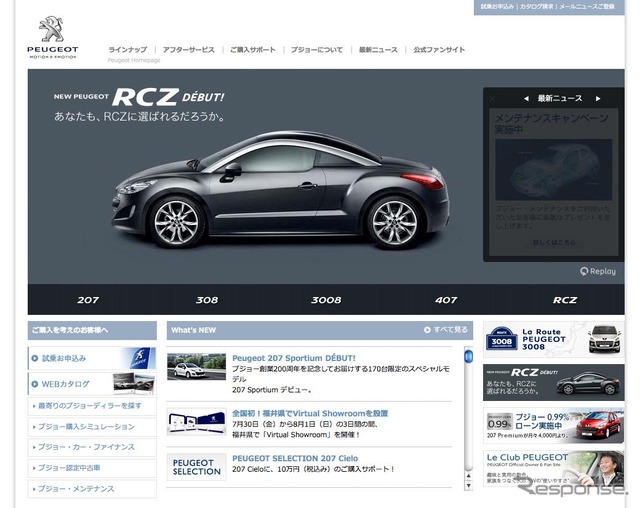Open the La Route PEUGEOT 3008 banner

[x=553, y=339]
